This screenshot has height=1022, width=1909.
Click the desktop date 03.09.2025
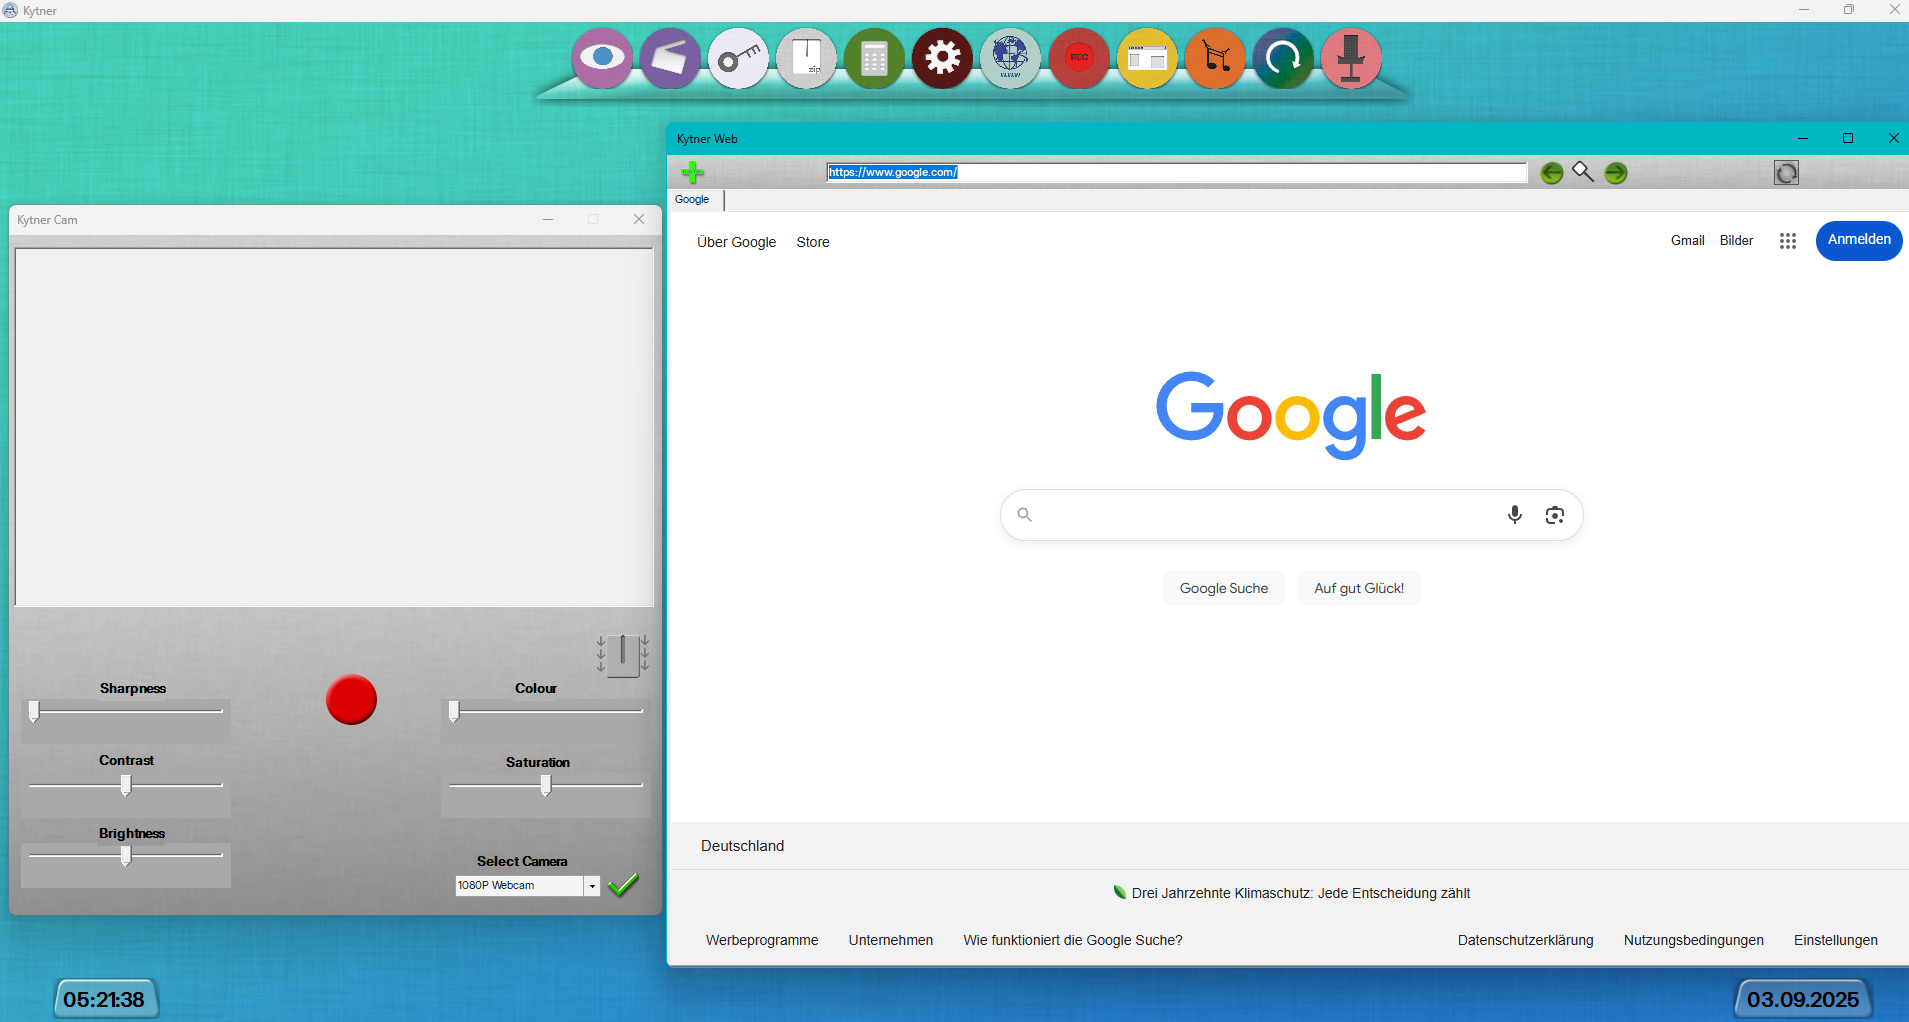click(x=1803, y=999)
